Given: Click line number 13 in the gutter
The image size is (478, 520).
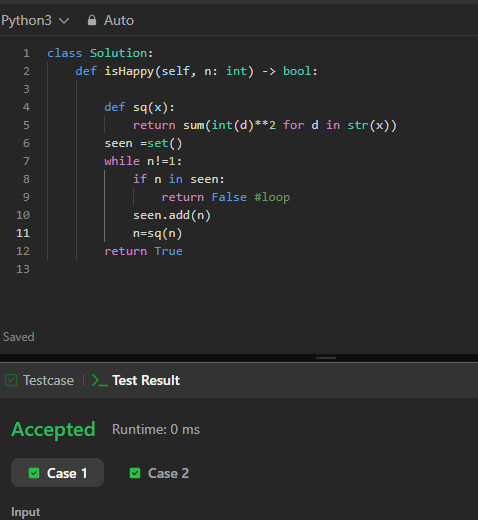Looking at the screenshot, I should (x=23, y=269).
